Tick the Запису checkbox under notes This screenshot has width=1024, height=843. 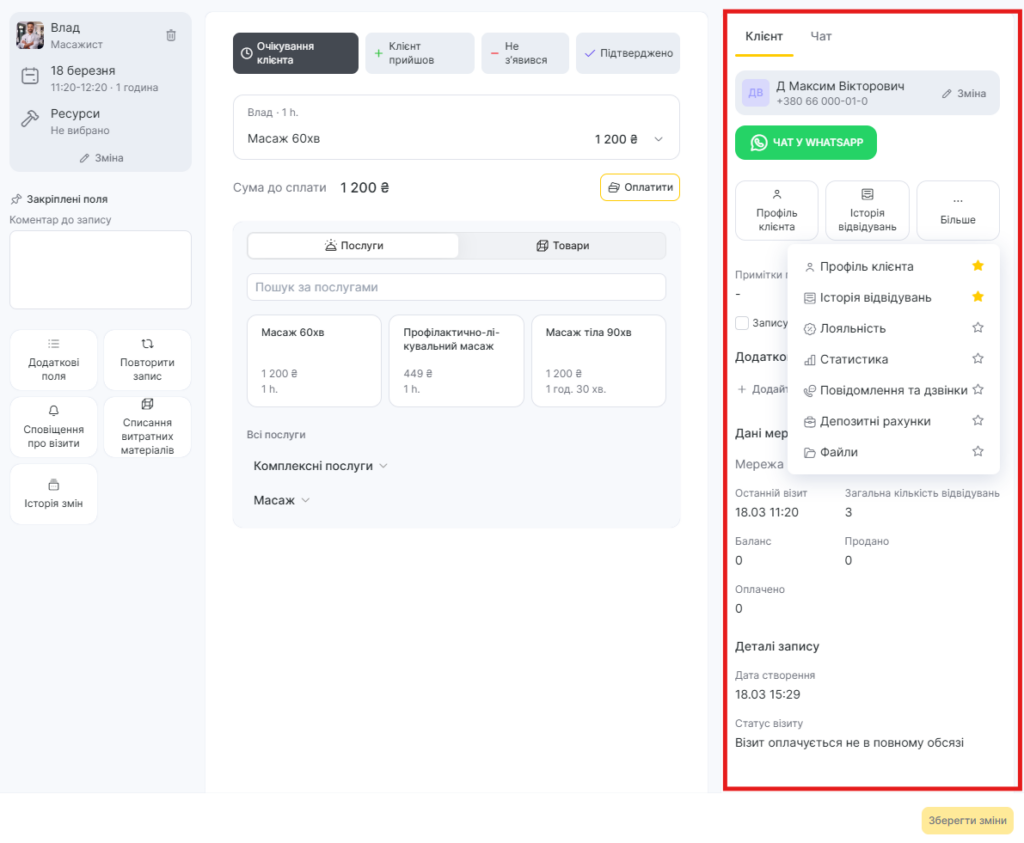(x=742, y=323)
